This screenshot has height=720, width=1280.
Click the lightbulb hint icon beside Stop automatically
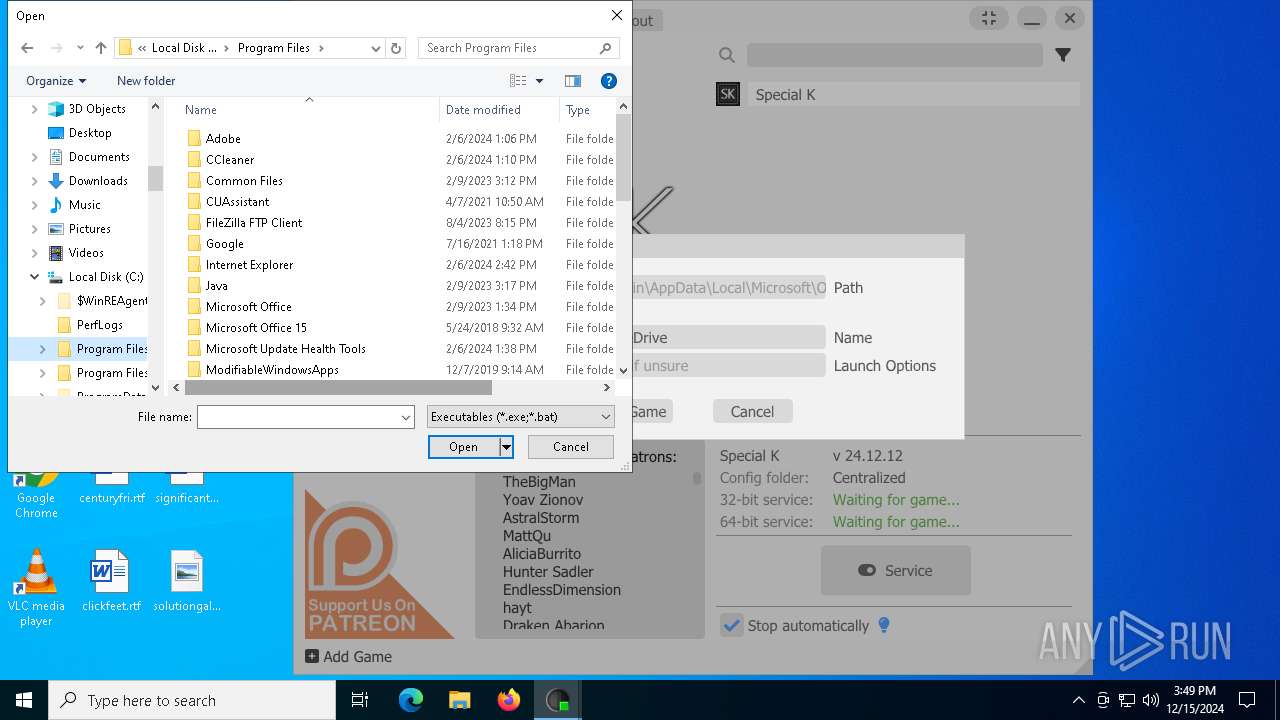(x=884, y=625)
